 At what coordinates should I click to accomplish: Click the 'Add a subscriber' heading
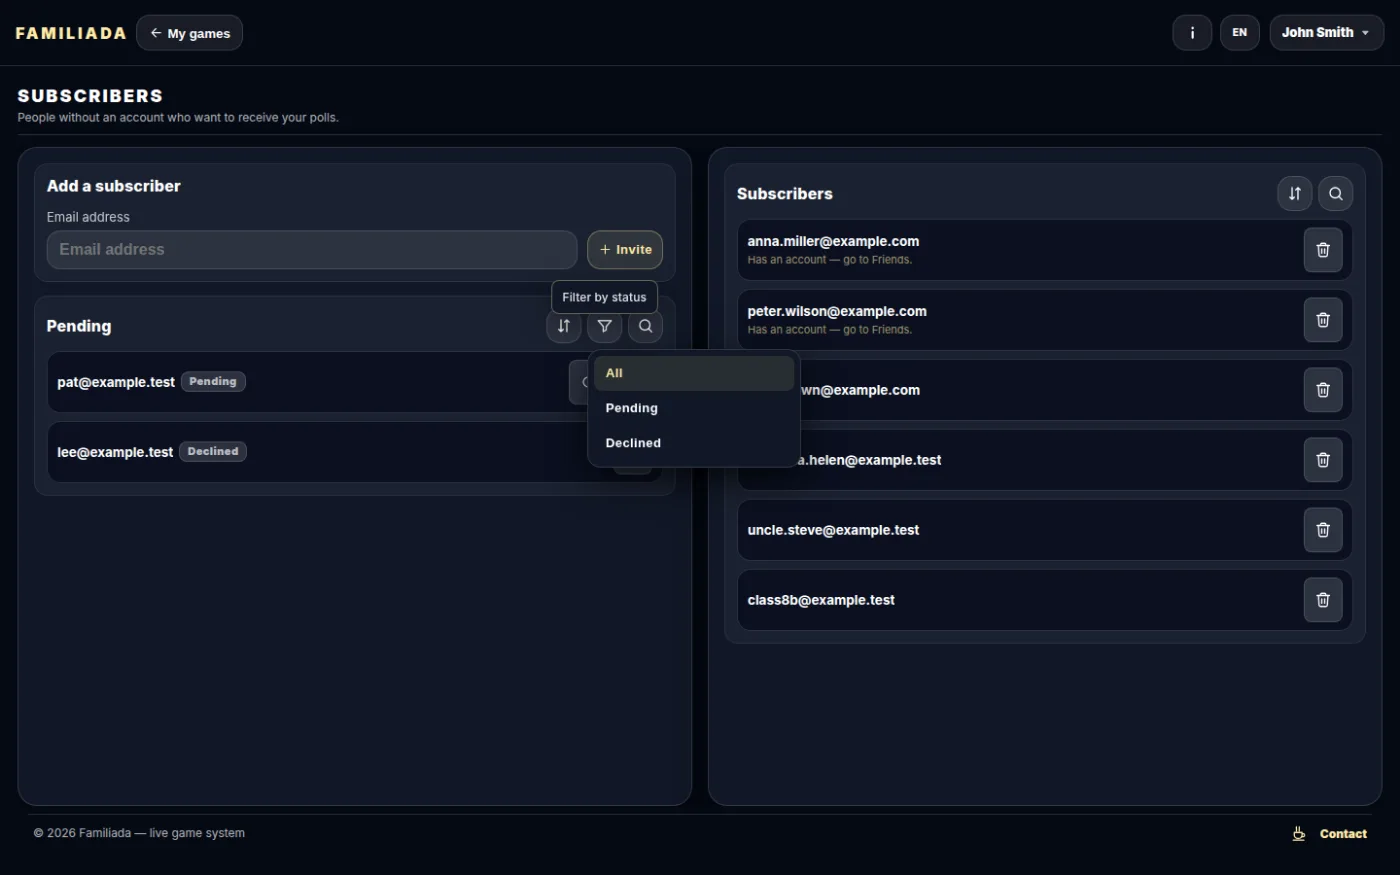pos(114,186)
